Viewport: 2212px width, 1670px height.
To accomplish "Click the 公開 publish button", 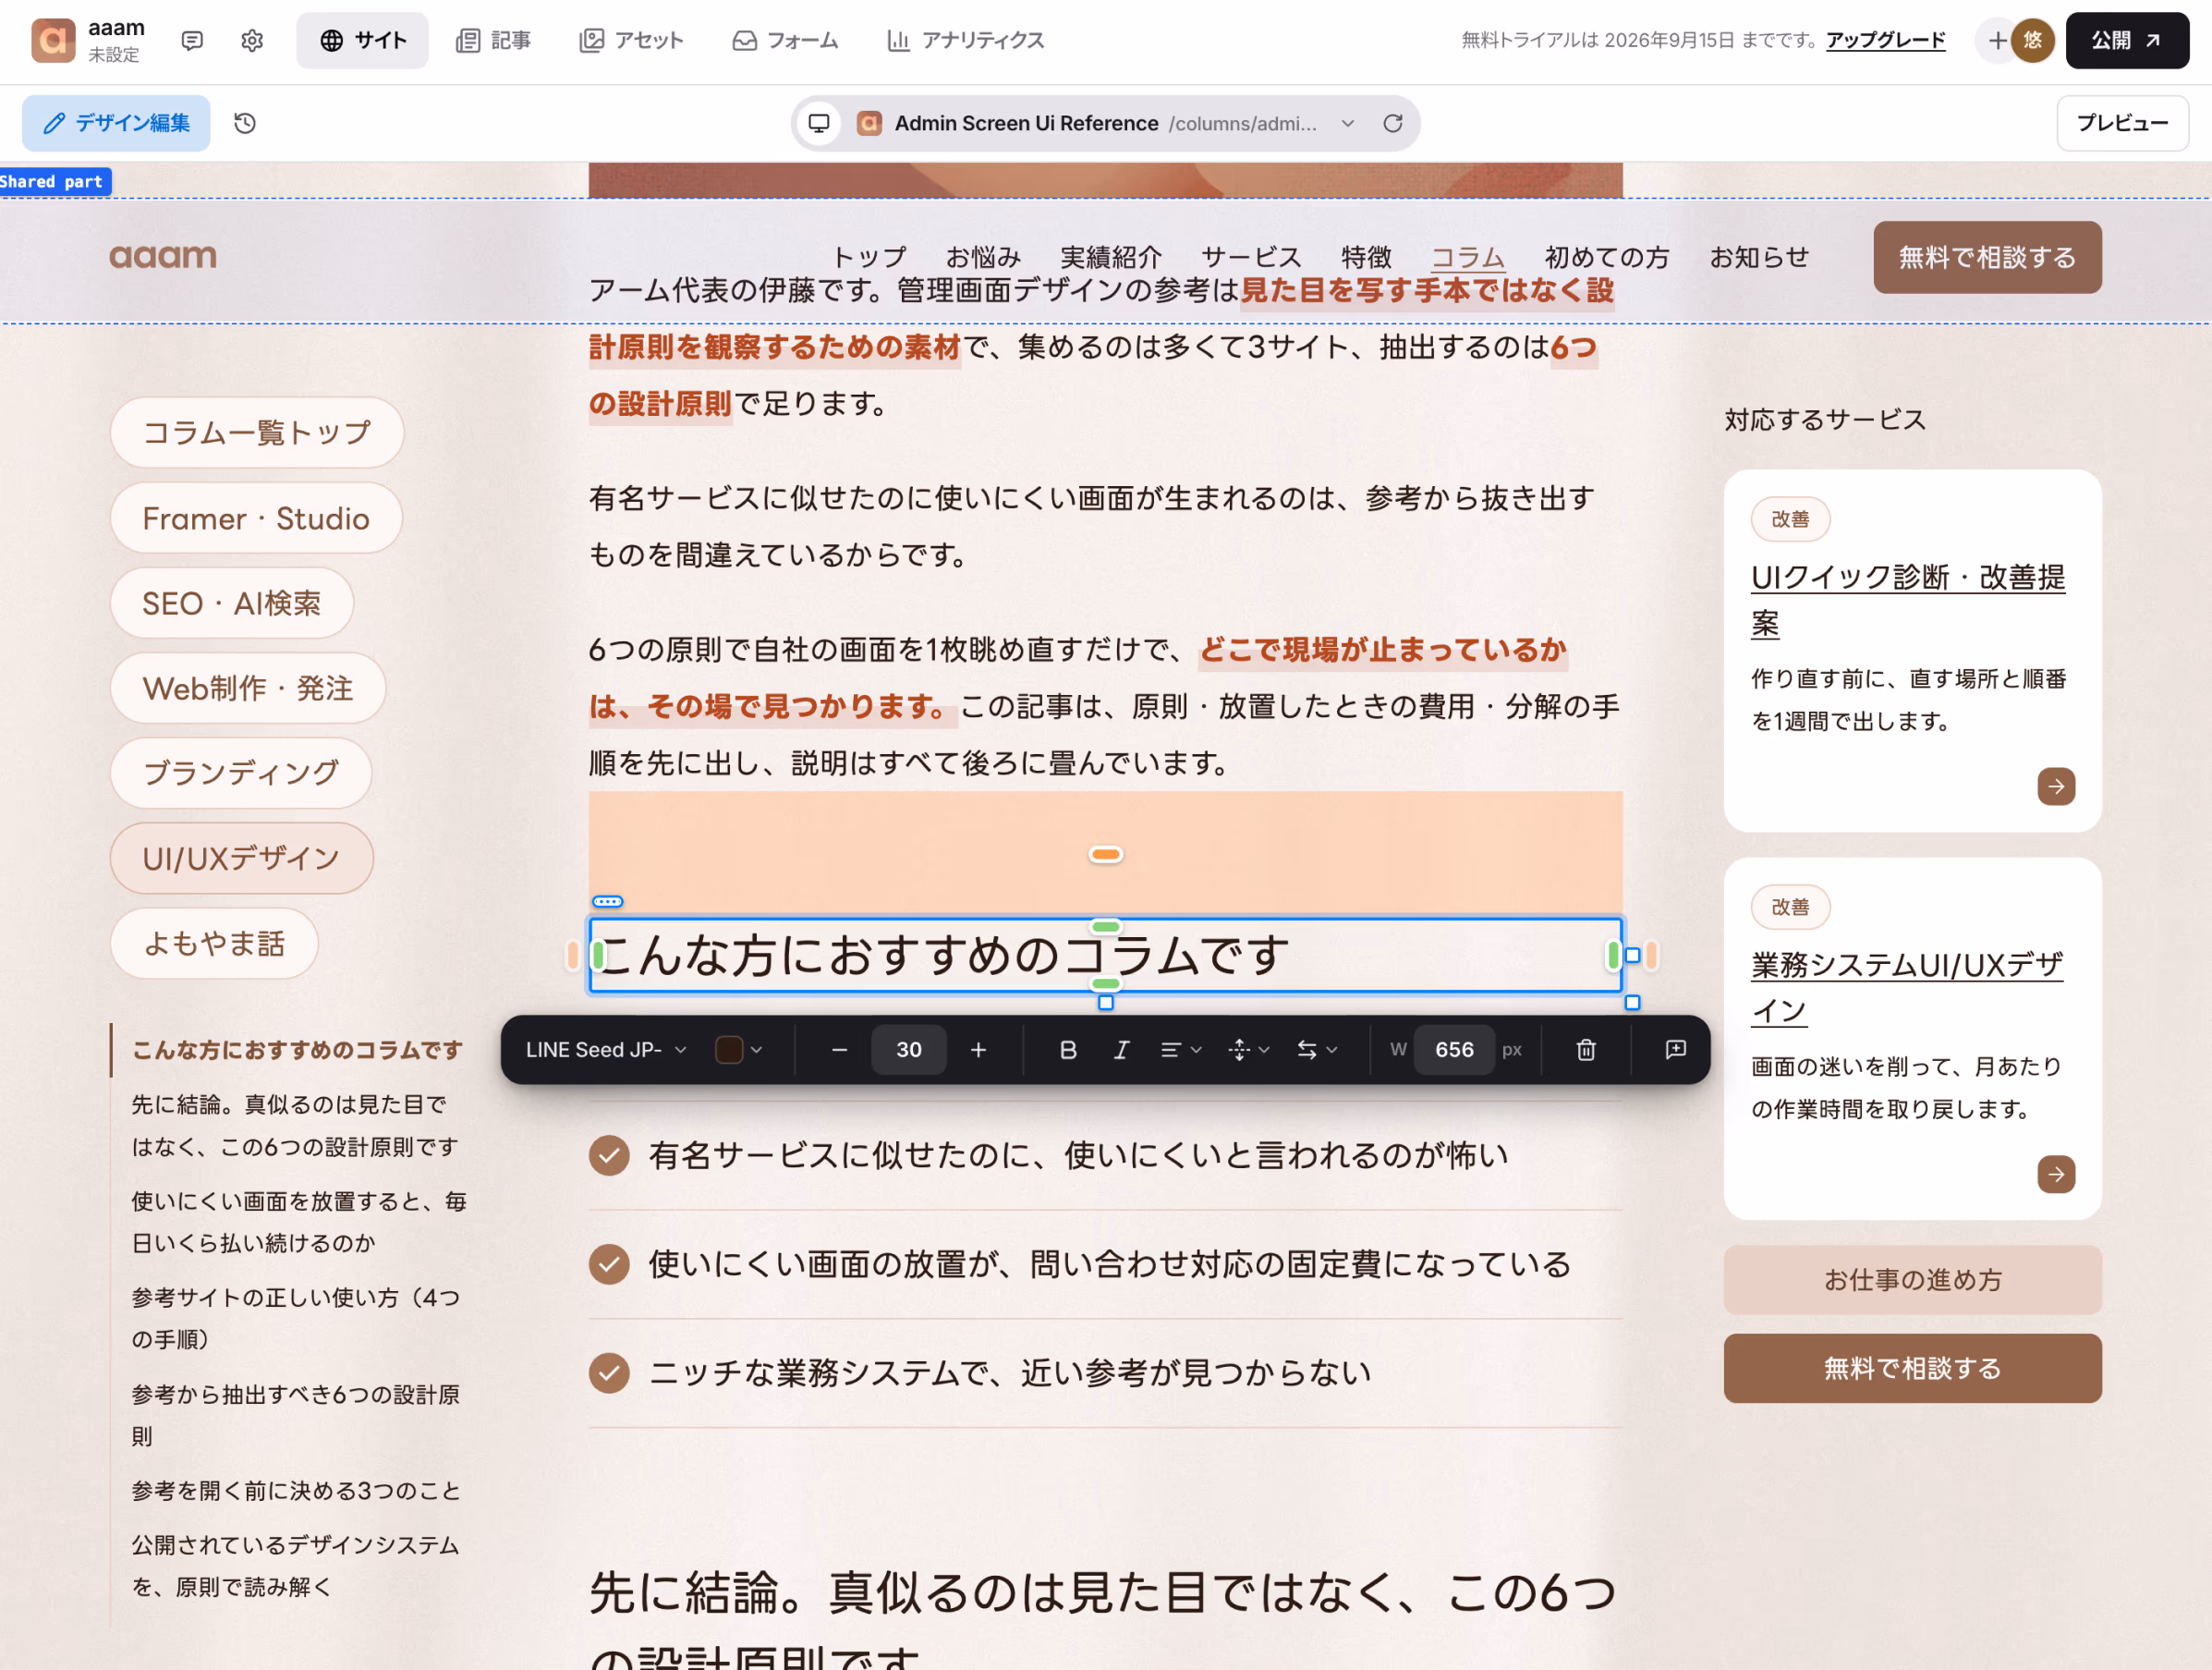I will (2127, 41).
